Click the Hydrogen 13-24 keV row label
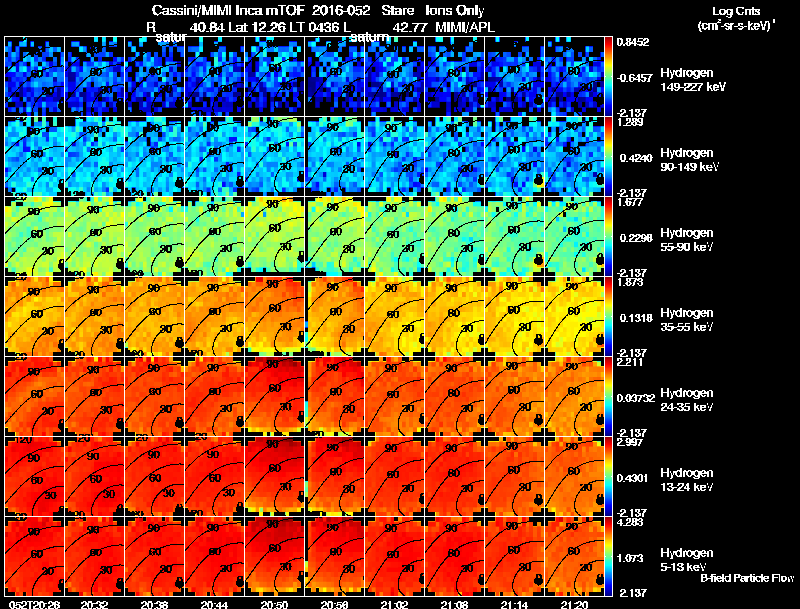 tap(687, 480)
